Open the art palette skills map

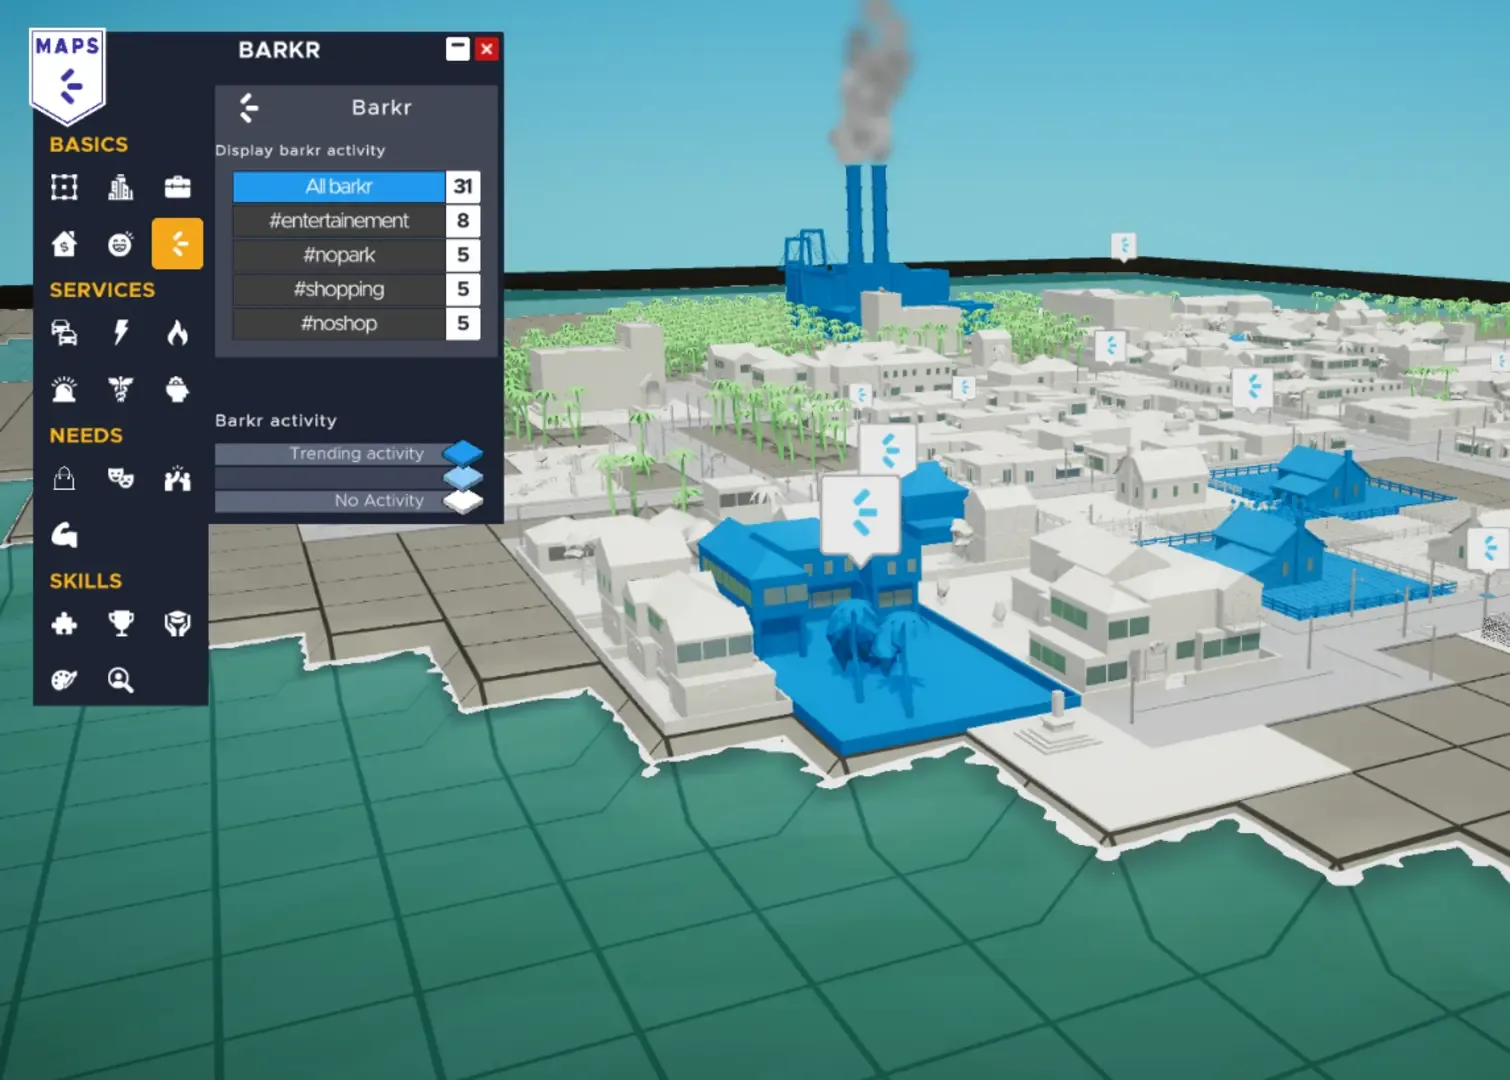(x=64, y=680)
